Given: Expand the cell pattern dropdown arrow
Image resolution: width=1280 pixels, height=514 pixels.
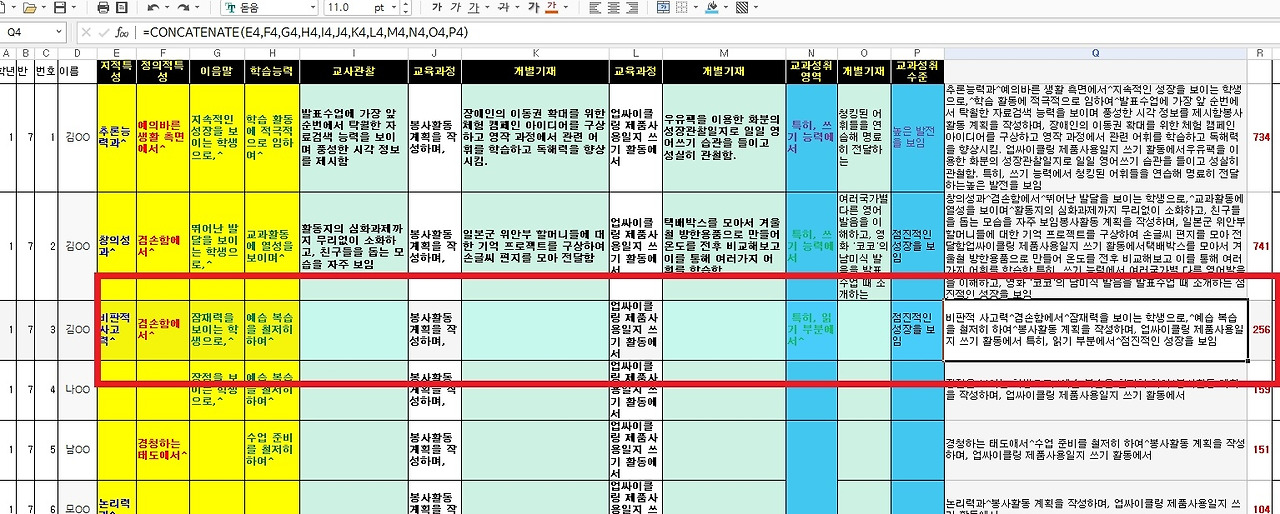Looking at the screenshot, I should pyautogui.click(x=756, y=7).
